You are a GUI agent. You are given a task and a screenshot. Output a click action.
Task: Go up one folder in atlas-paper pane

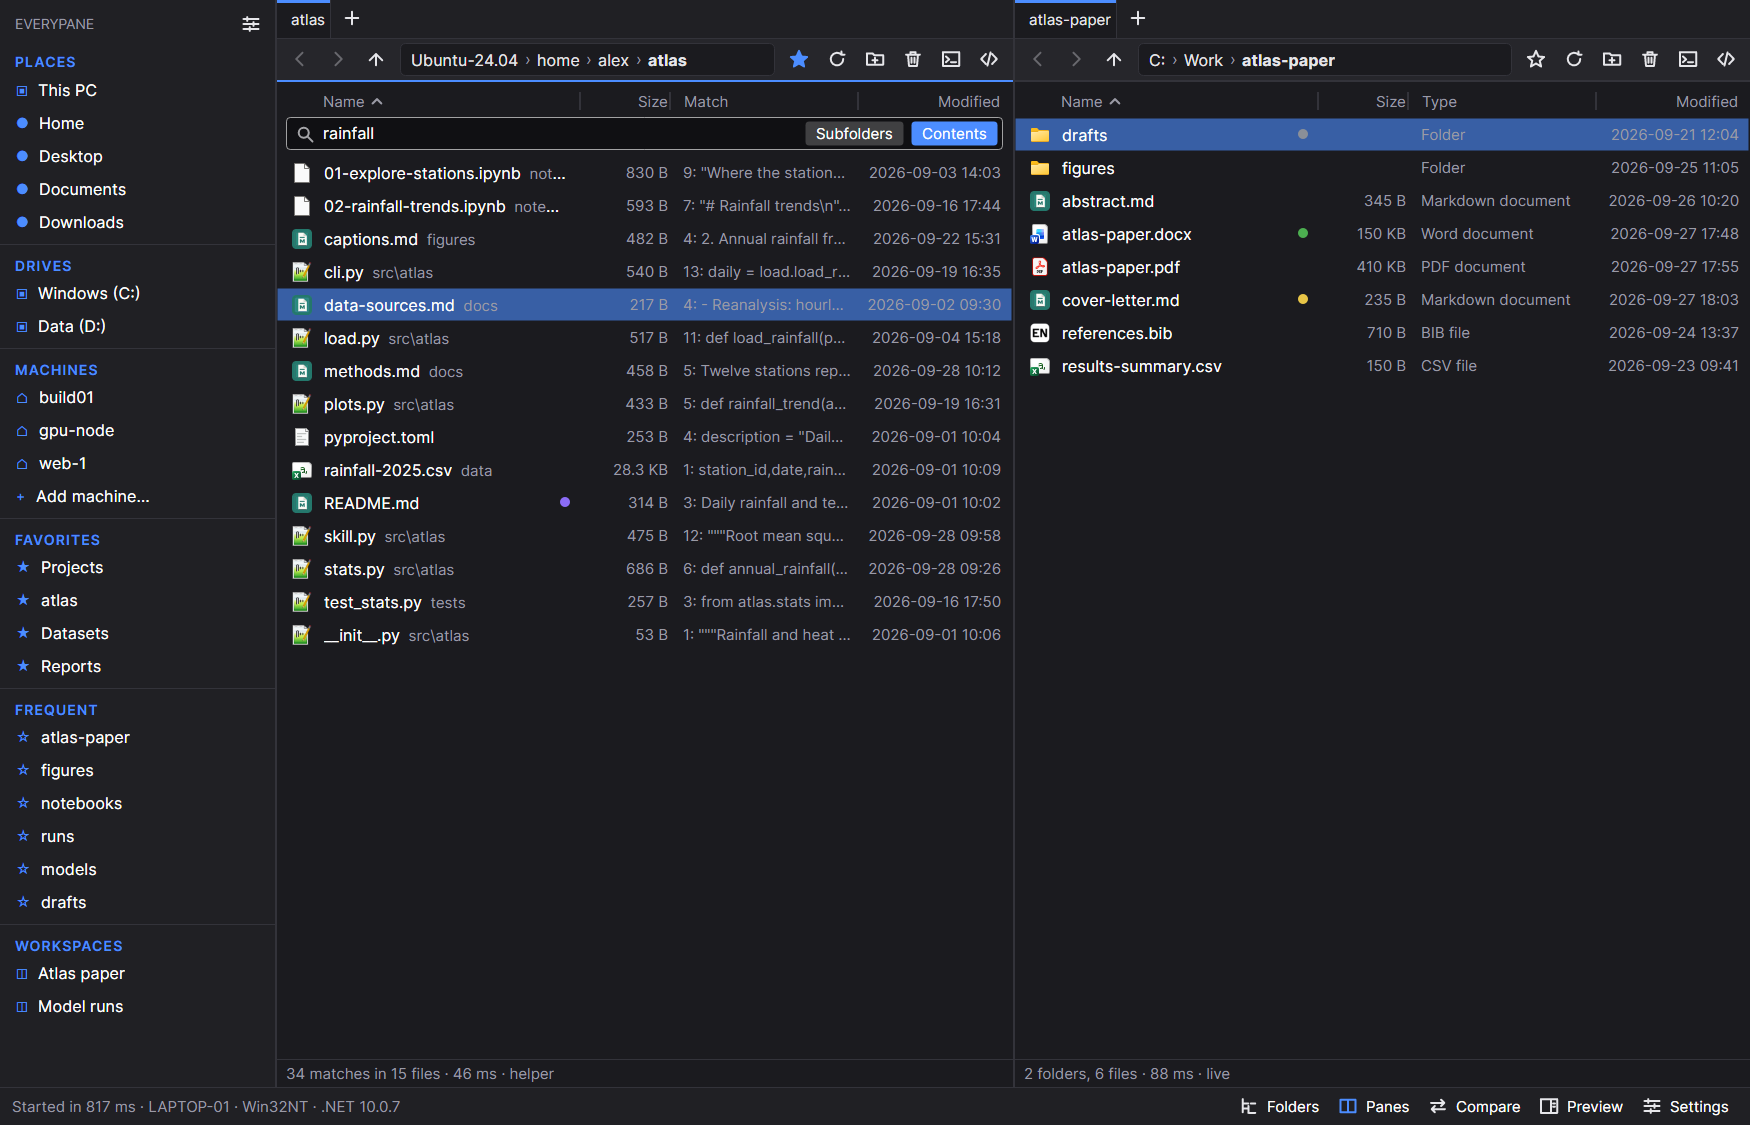pyautogui.click(x=1114, y=60)
